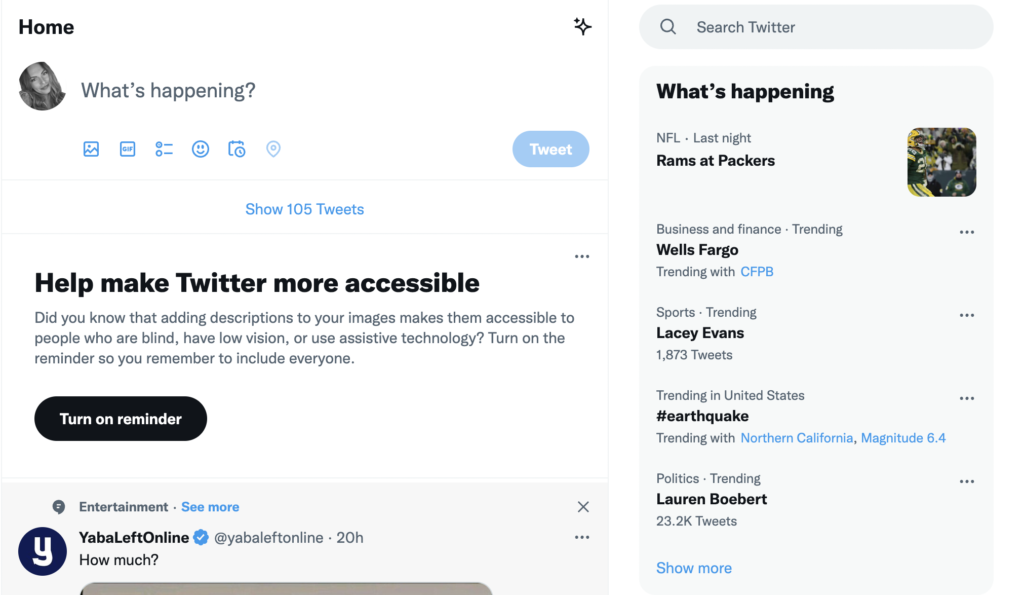Open YabaLeftOnline tweet options menu

coord(581,537)
